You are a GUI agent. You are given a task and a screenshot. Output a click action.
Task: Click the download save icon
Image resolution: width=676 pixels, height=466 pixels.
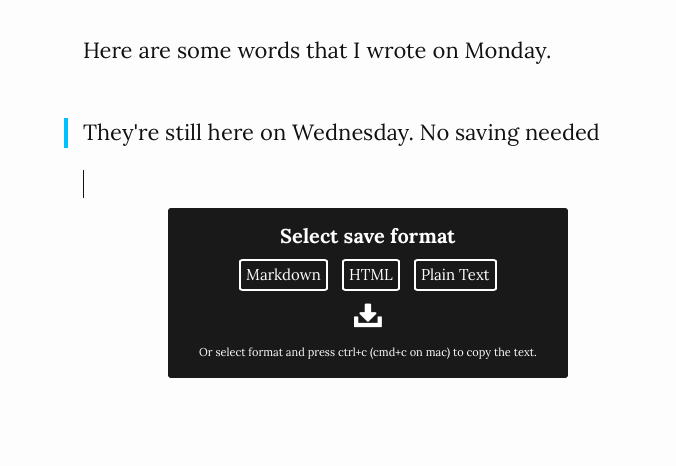[368, 316]
